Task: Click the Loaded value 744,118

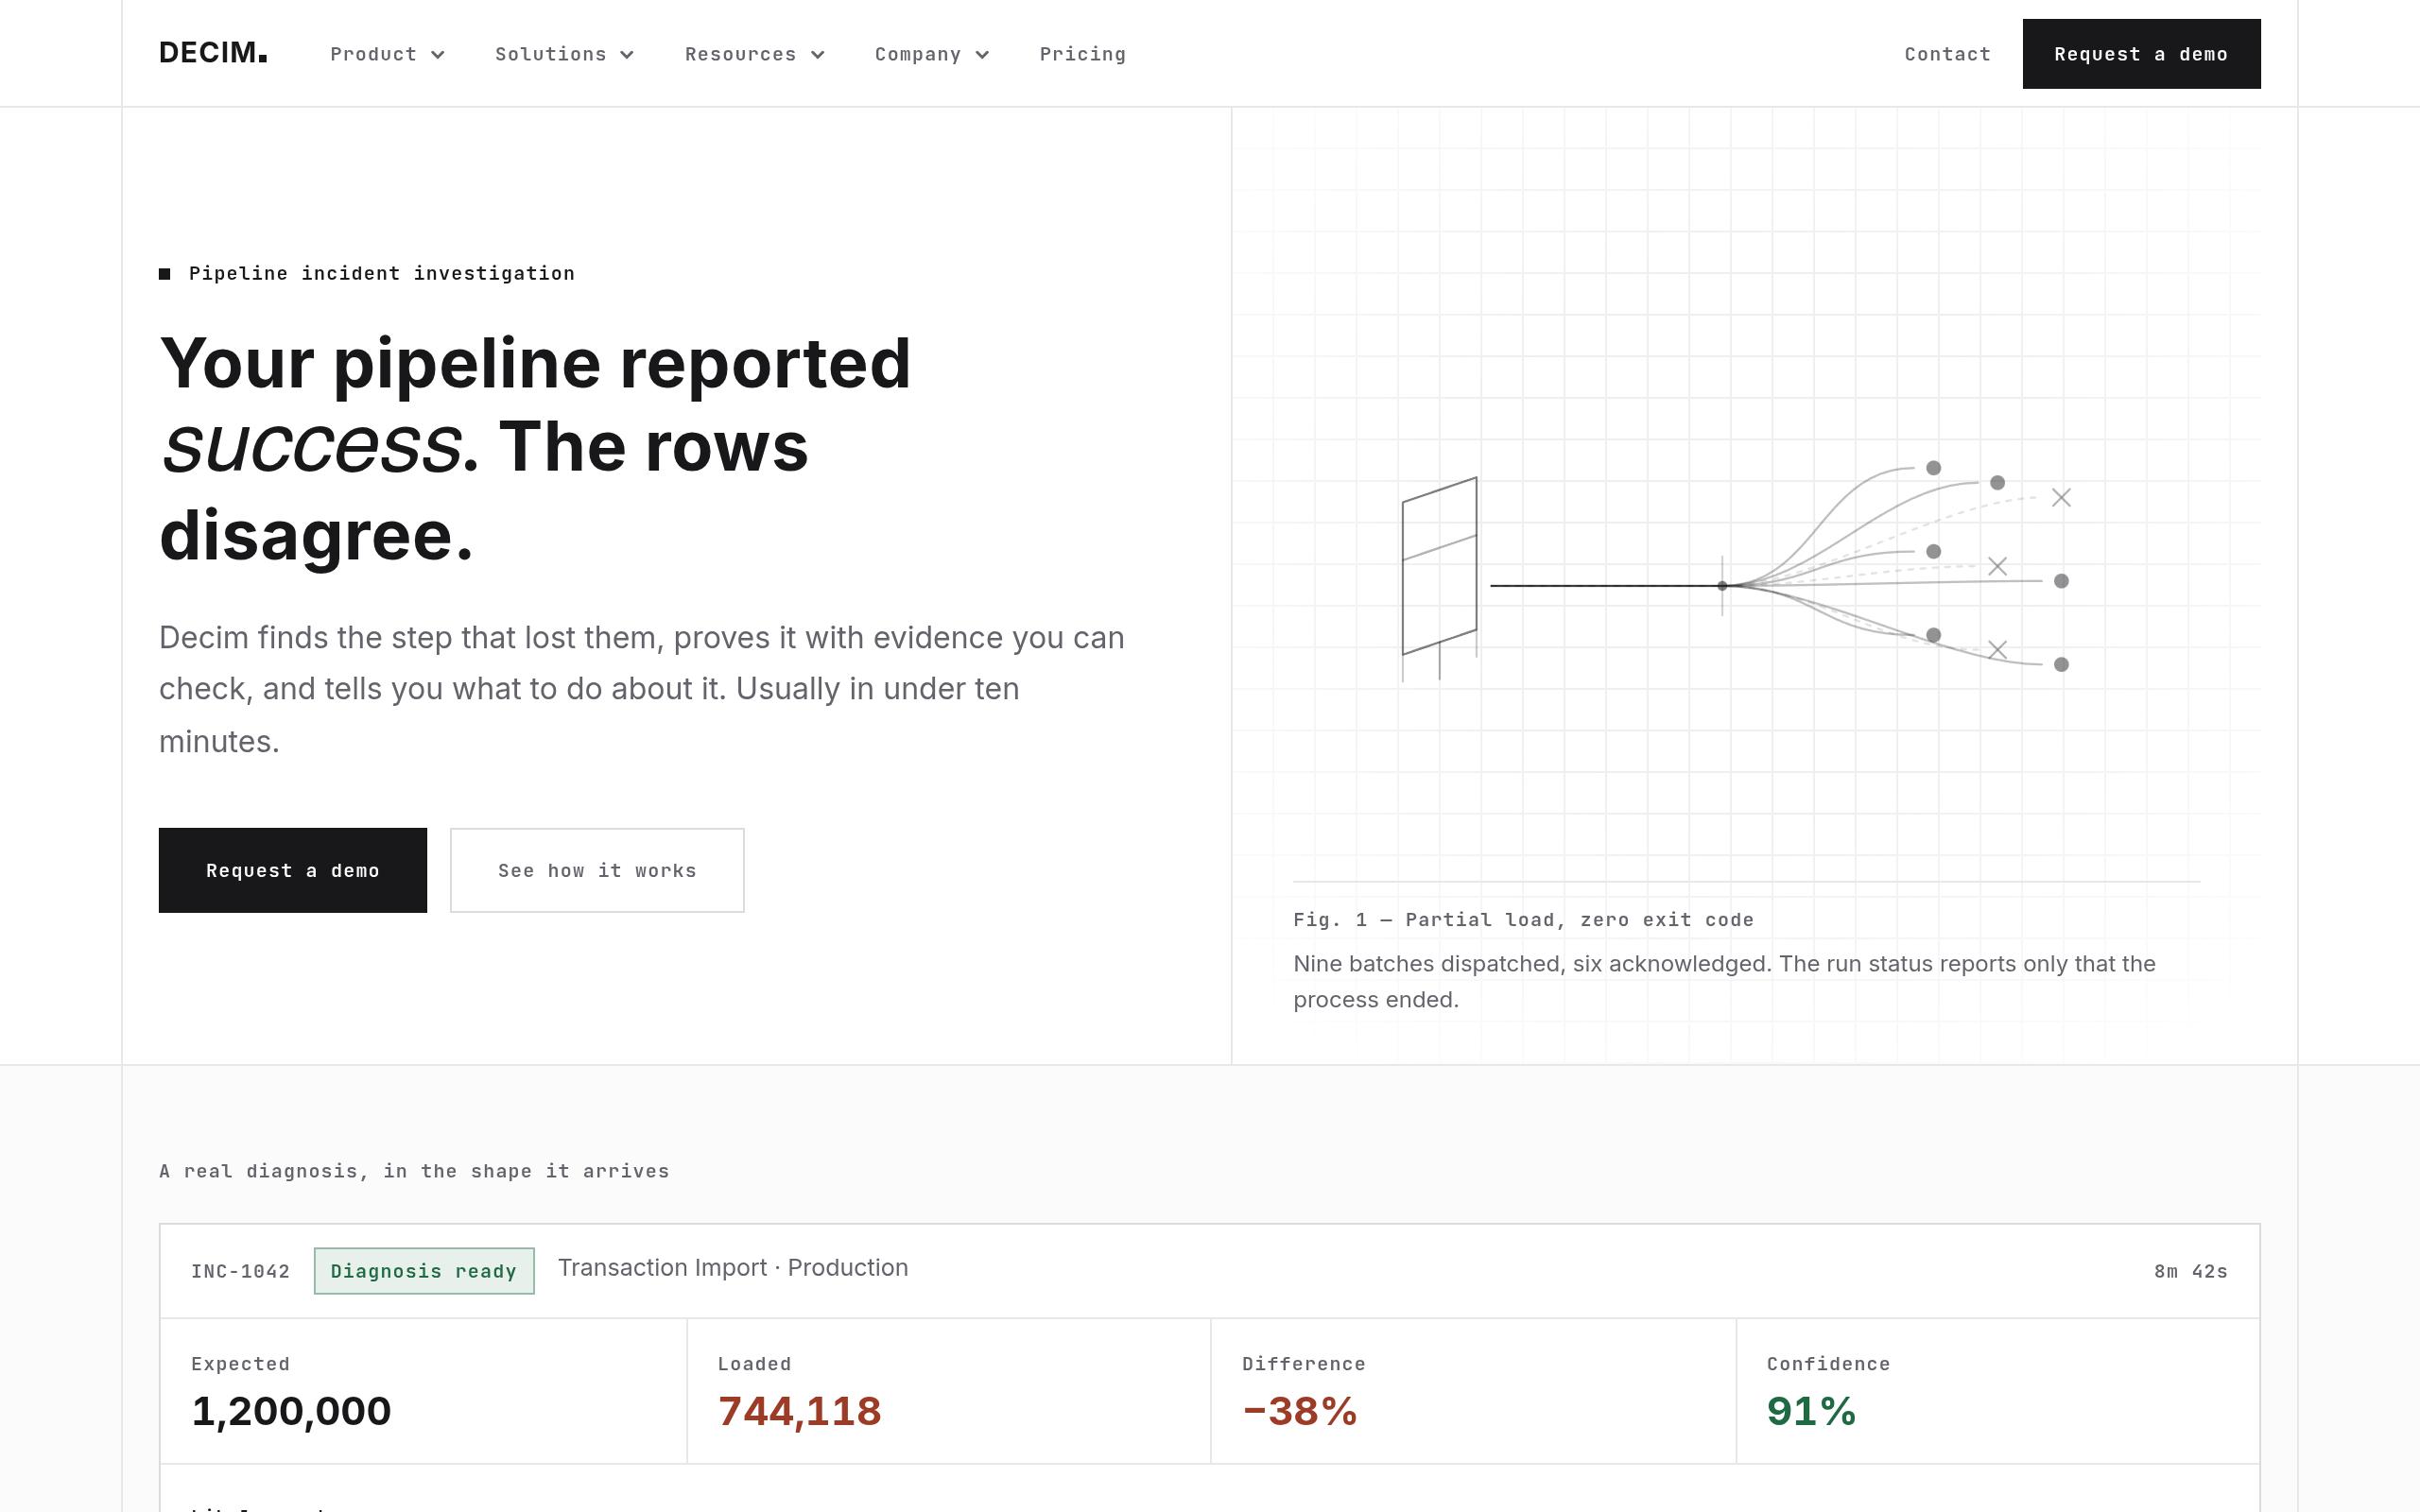Action: pos(799,1411)
